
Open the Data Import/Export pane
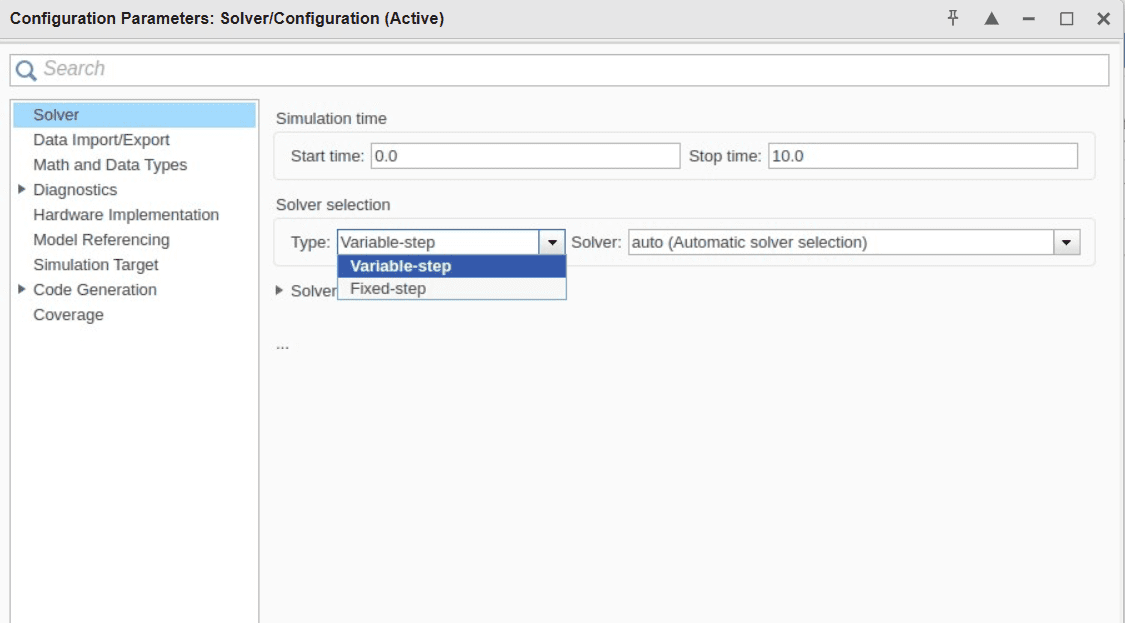[101, 140]
